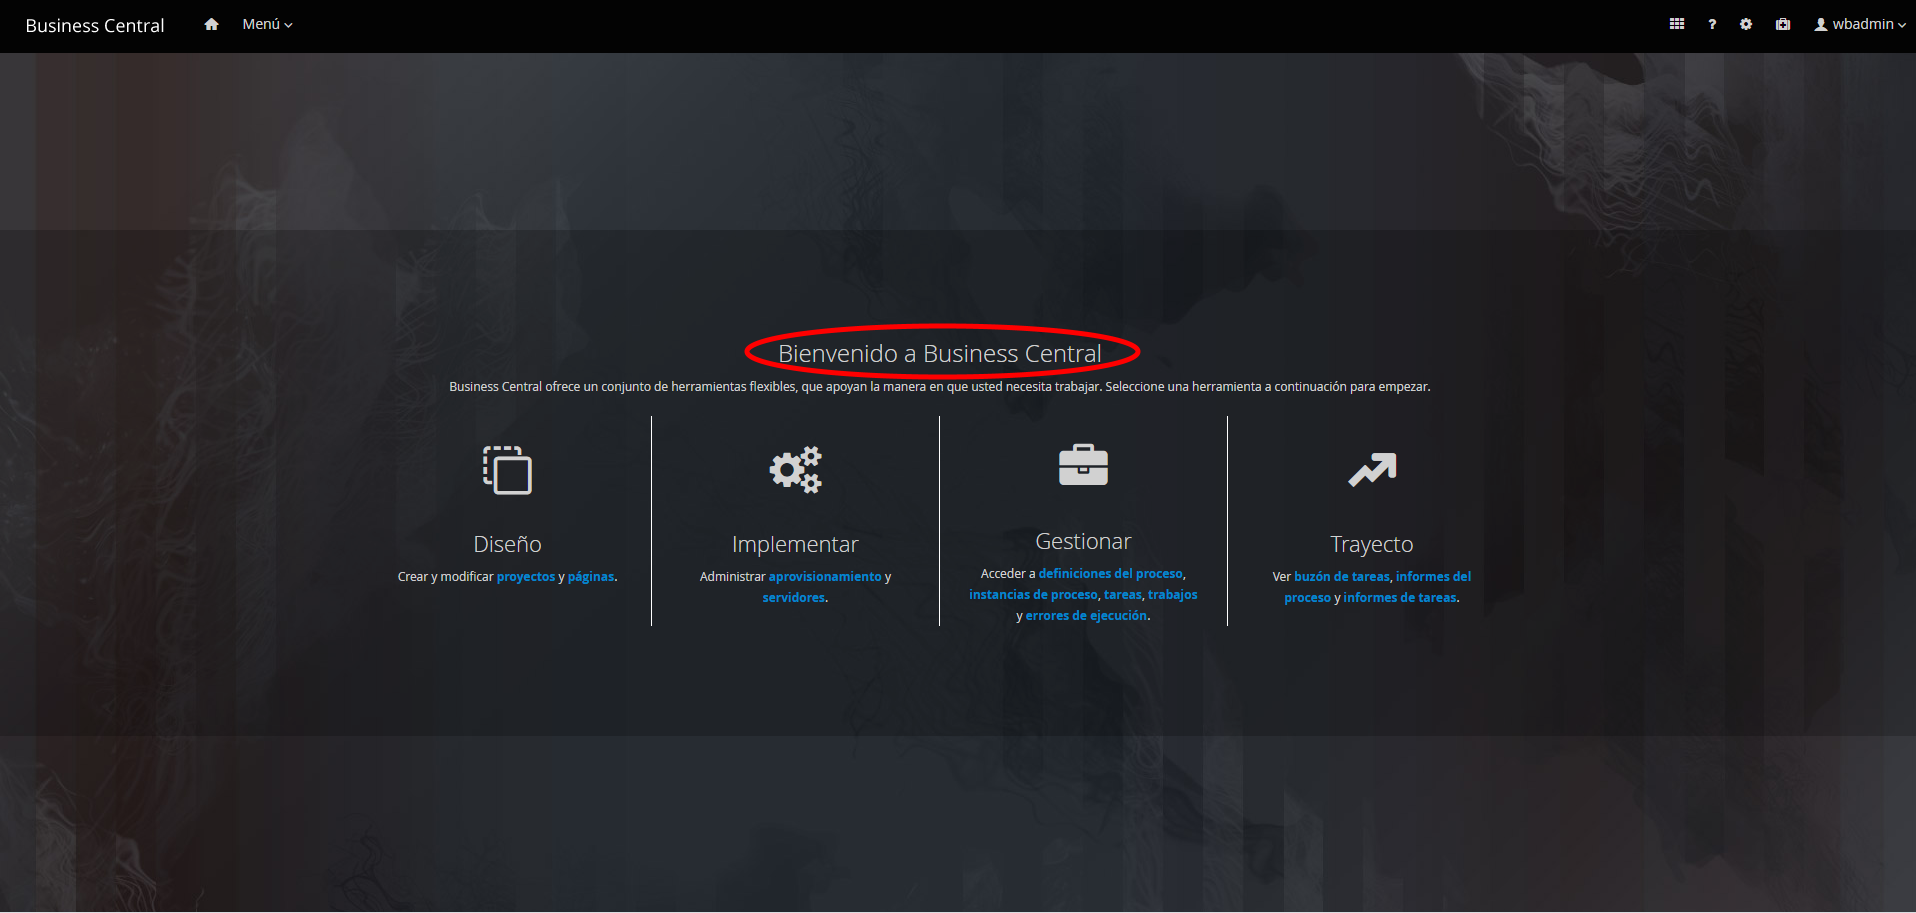Open informes de tareas link
Viewport: 1916px width, 913px height.
pos(1400,598)
